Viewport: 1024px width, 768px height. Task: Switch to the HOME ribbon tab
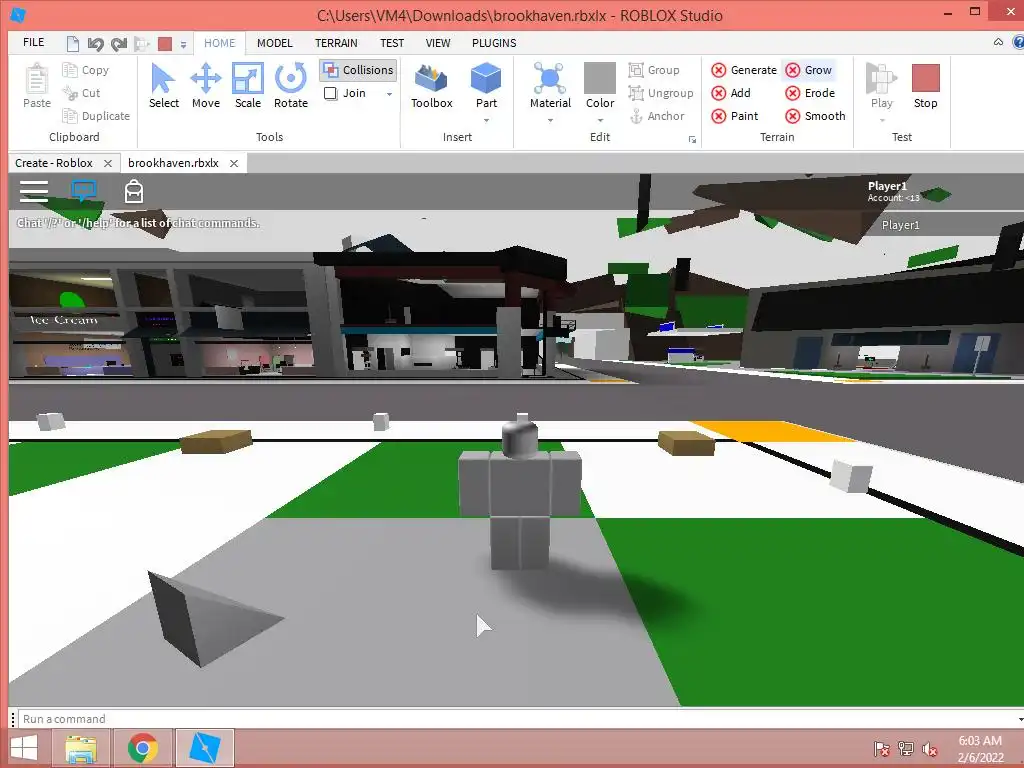(x=219, y=42)
